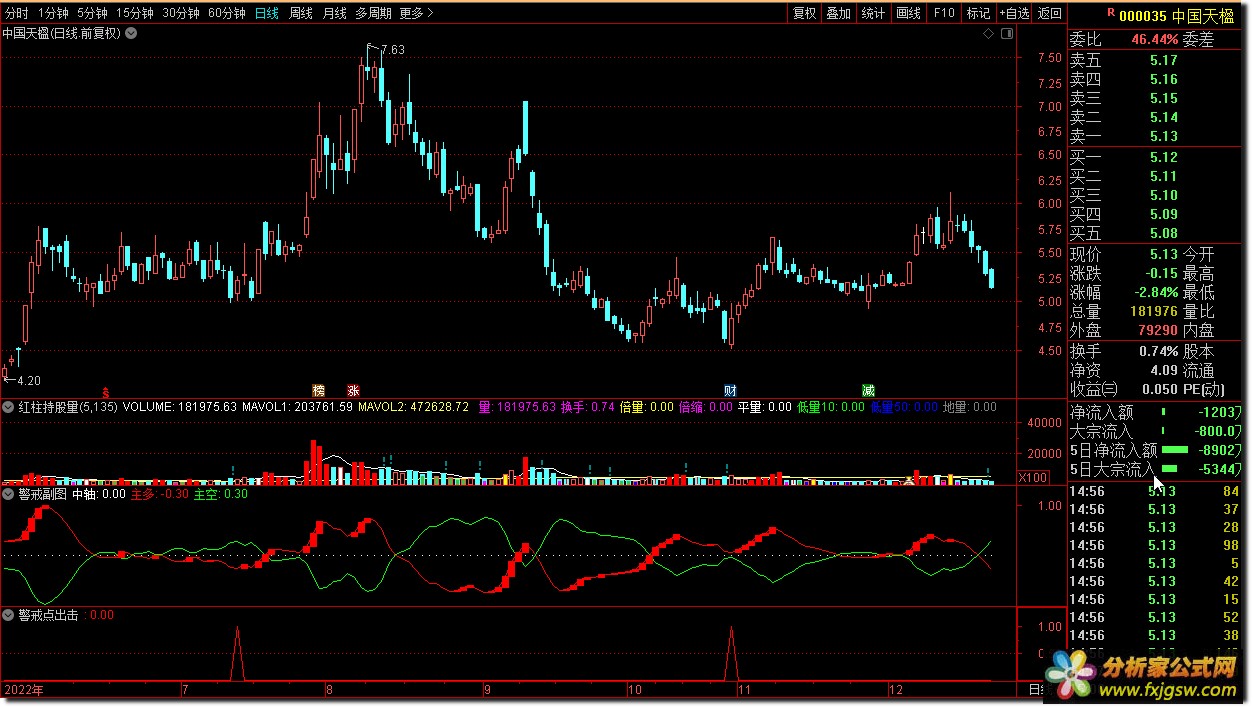Viewport: 1253px width, 707px height.
Task: Switch to 月线 monthly chart
Action: 334,13
